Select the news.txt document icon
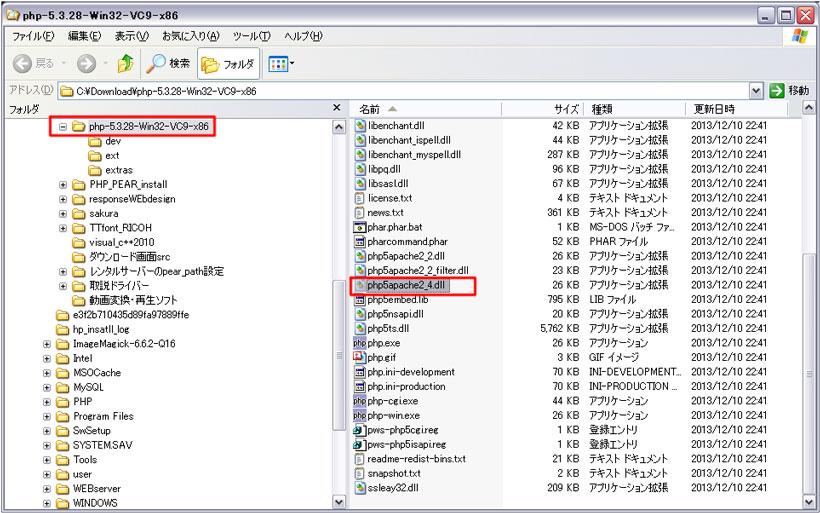The height and width of the screenshot is (513, 820). pyautogui.click(x=360, y=213)
